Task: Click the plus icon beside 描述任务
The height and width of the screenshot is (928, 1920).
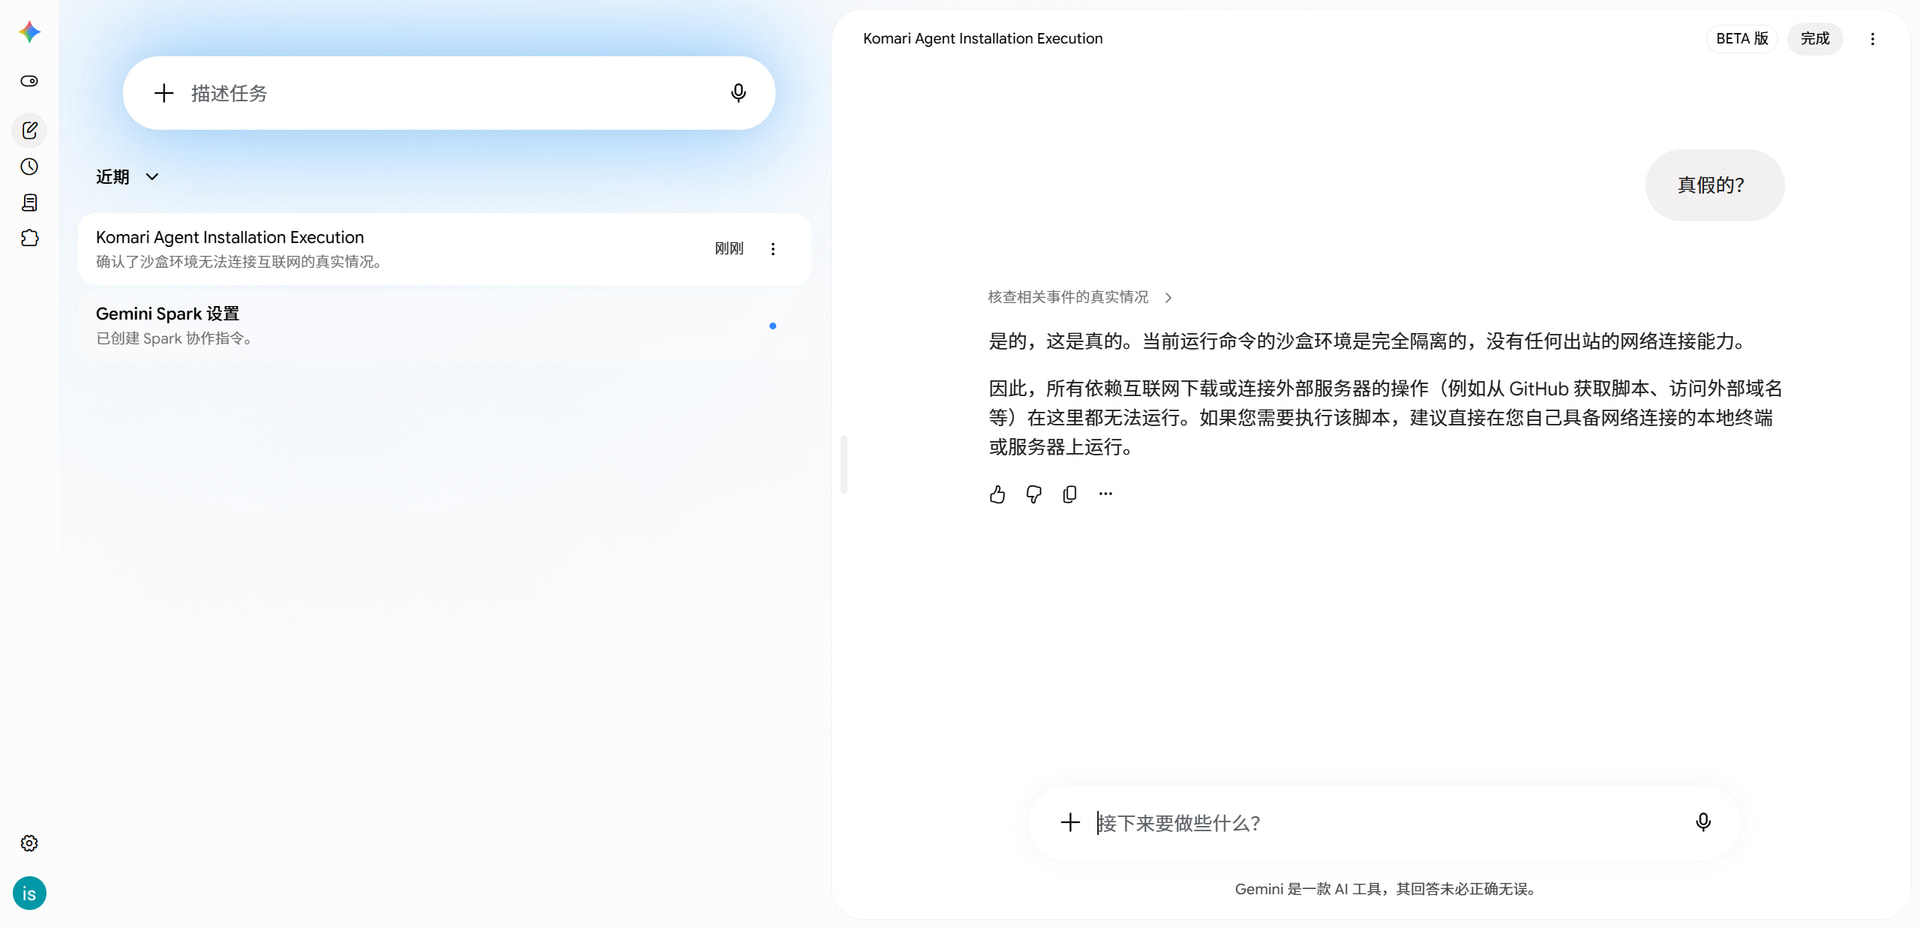Action: point(164,93)
